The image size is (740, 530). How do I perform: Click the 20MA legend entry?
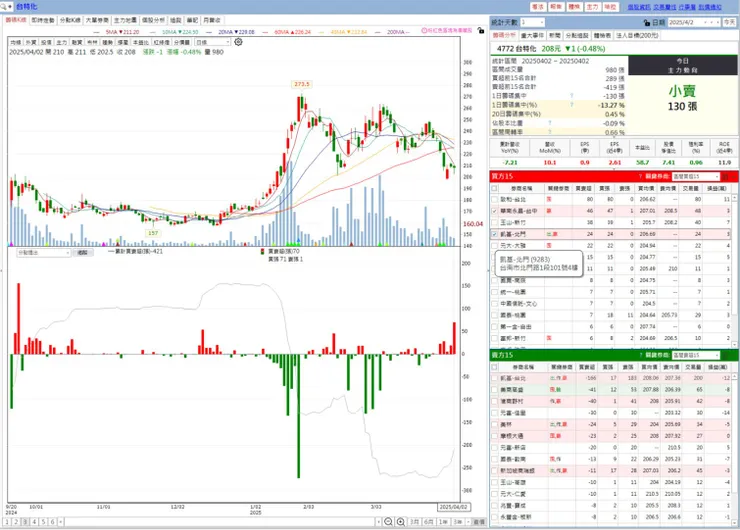[236, 32]
